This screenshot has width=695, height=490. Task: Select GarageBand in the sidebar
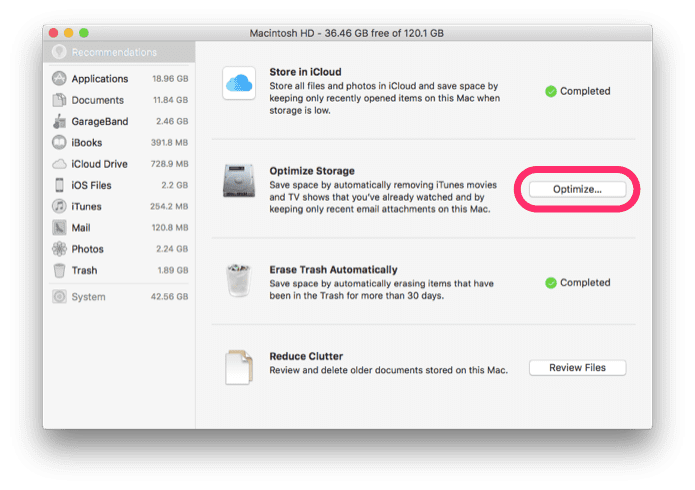(120, 121)
